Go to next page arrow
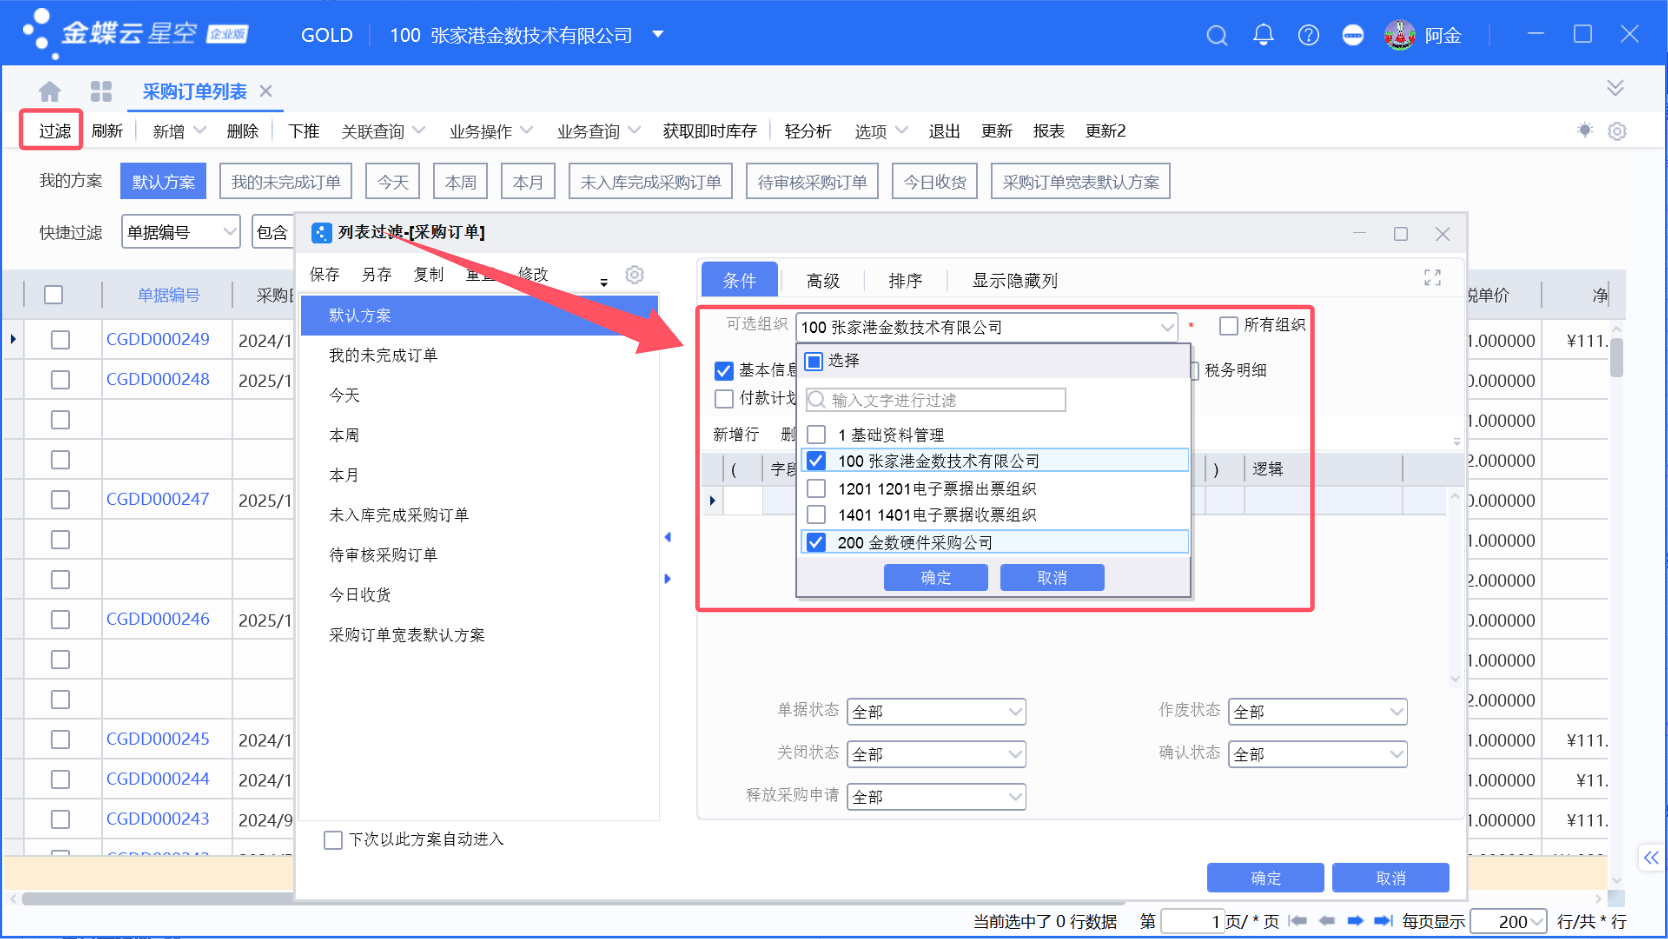This screenshot has width=1668, height=939. point(1355,921)
